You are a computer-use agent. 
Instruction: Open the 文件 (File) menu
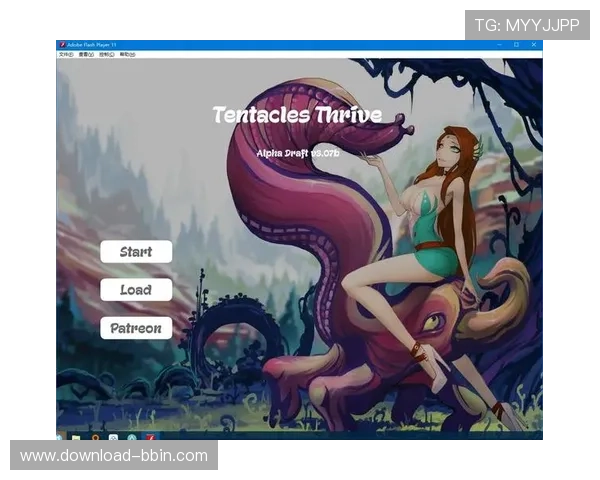coord(65,54)
